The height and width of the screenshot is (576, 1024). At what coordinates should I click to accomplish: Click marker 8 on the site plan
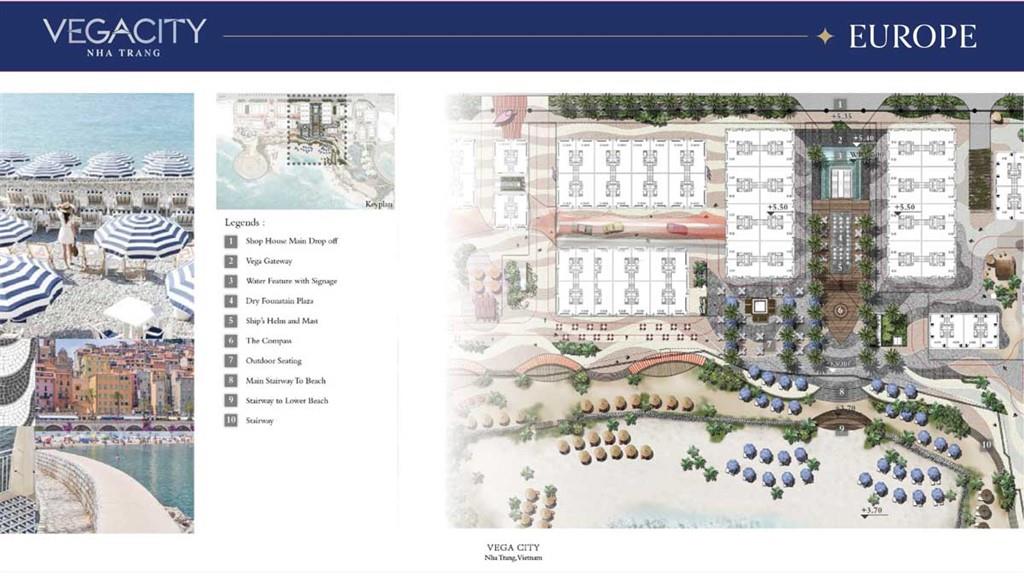(x=842, y=392)
